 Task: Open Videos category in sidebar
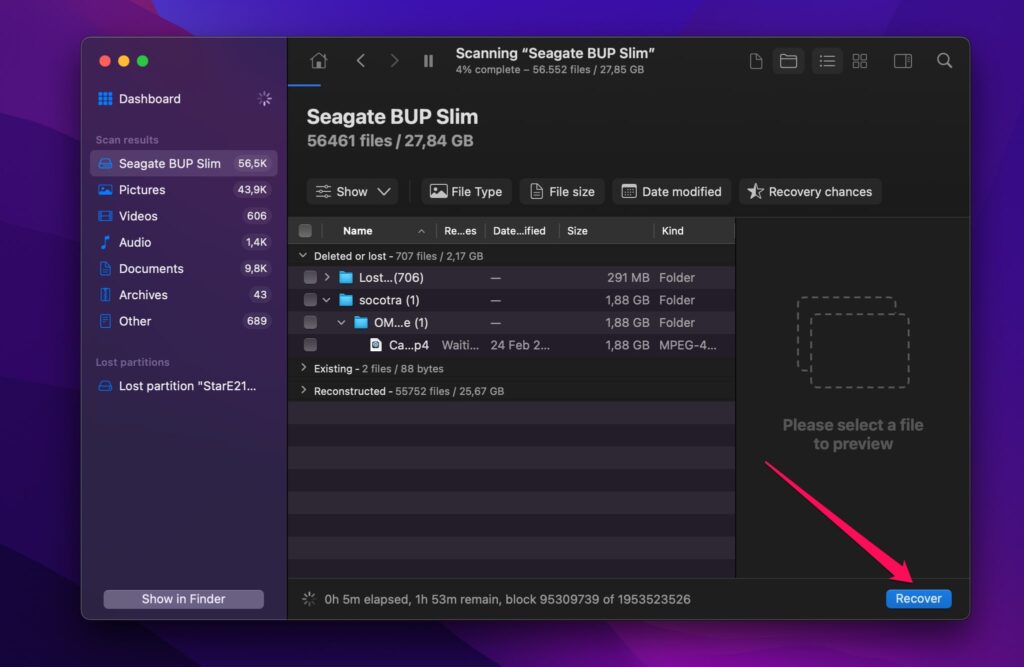(x=184, y=216)
